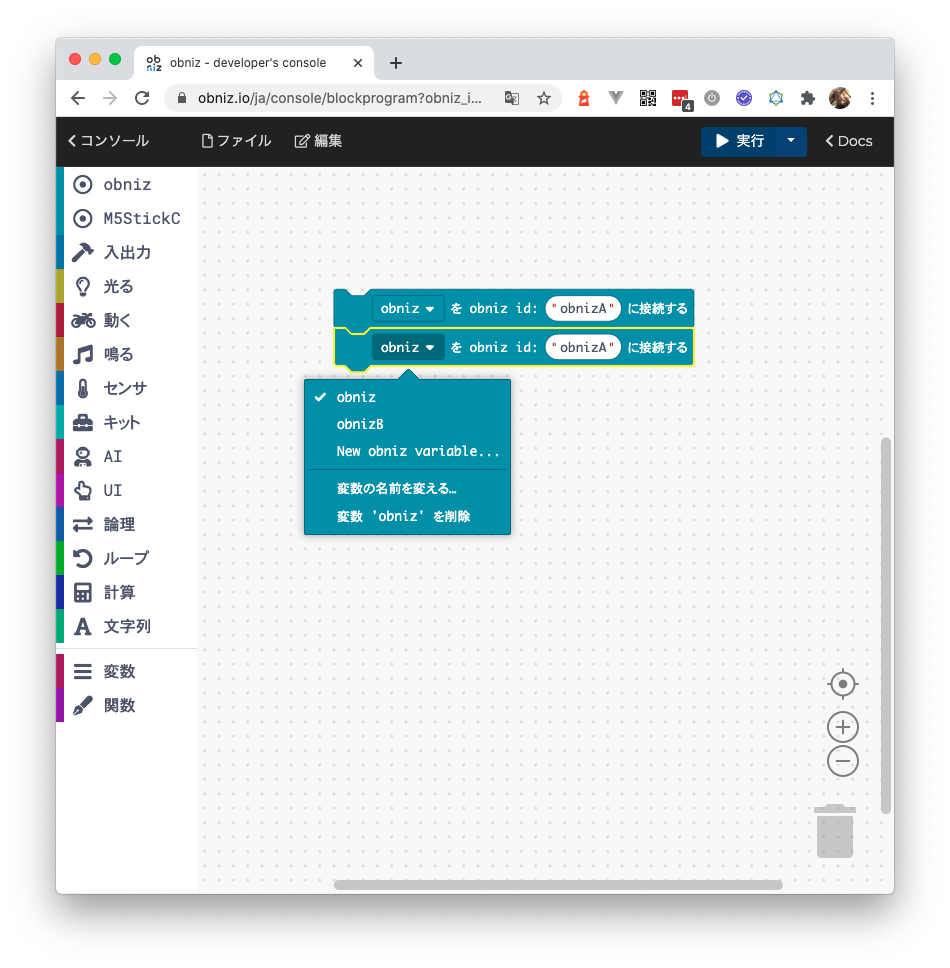Close the obniz developer's console tab

click(357, 63)
